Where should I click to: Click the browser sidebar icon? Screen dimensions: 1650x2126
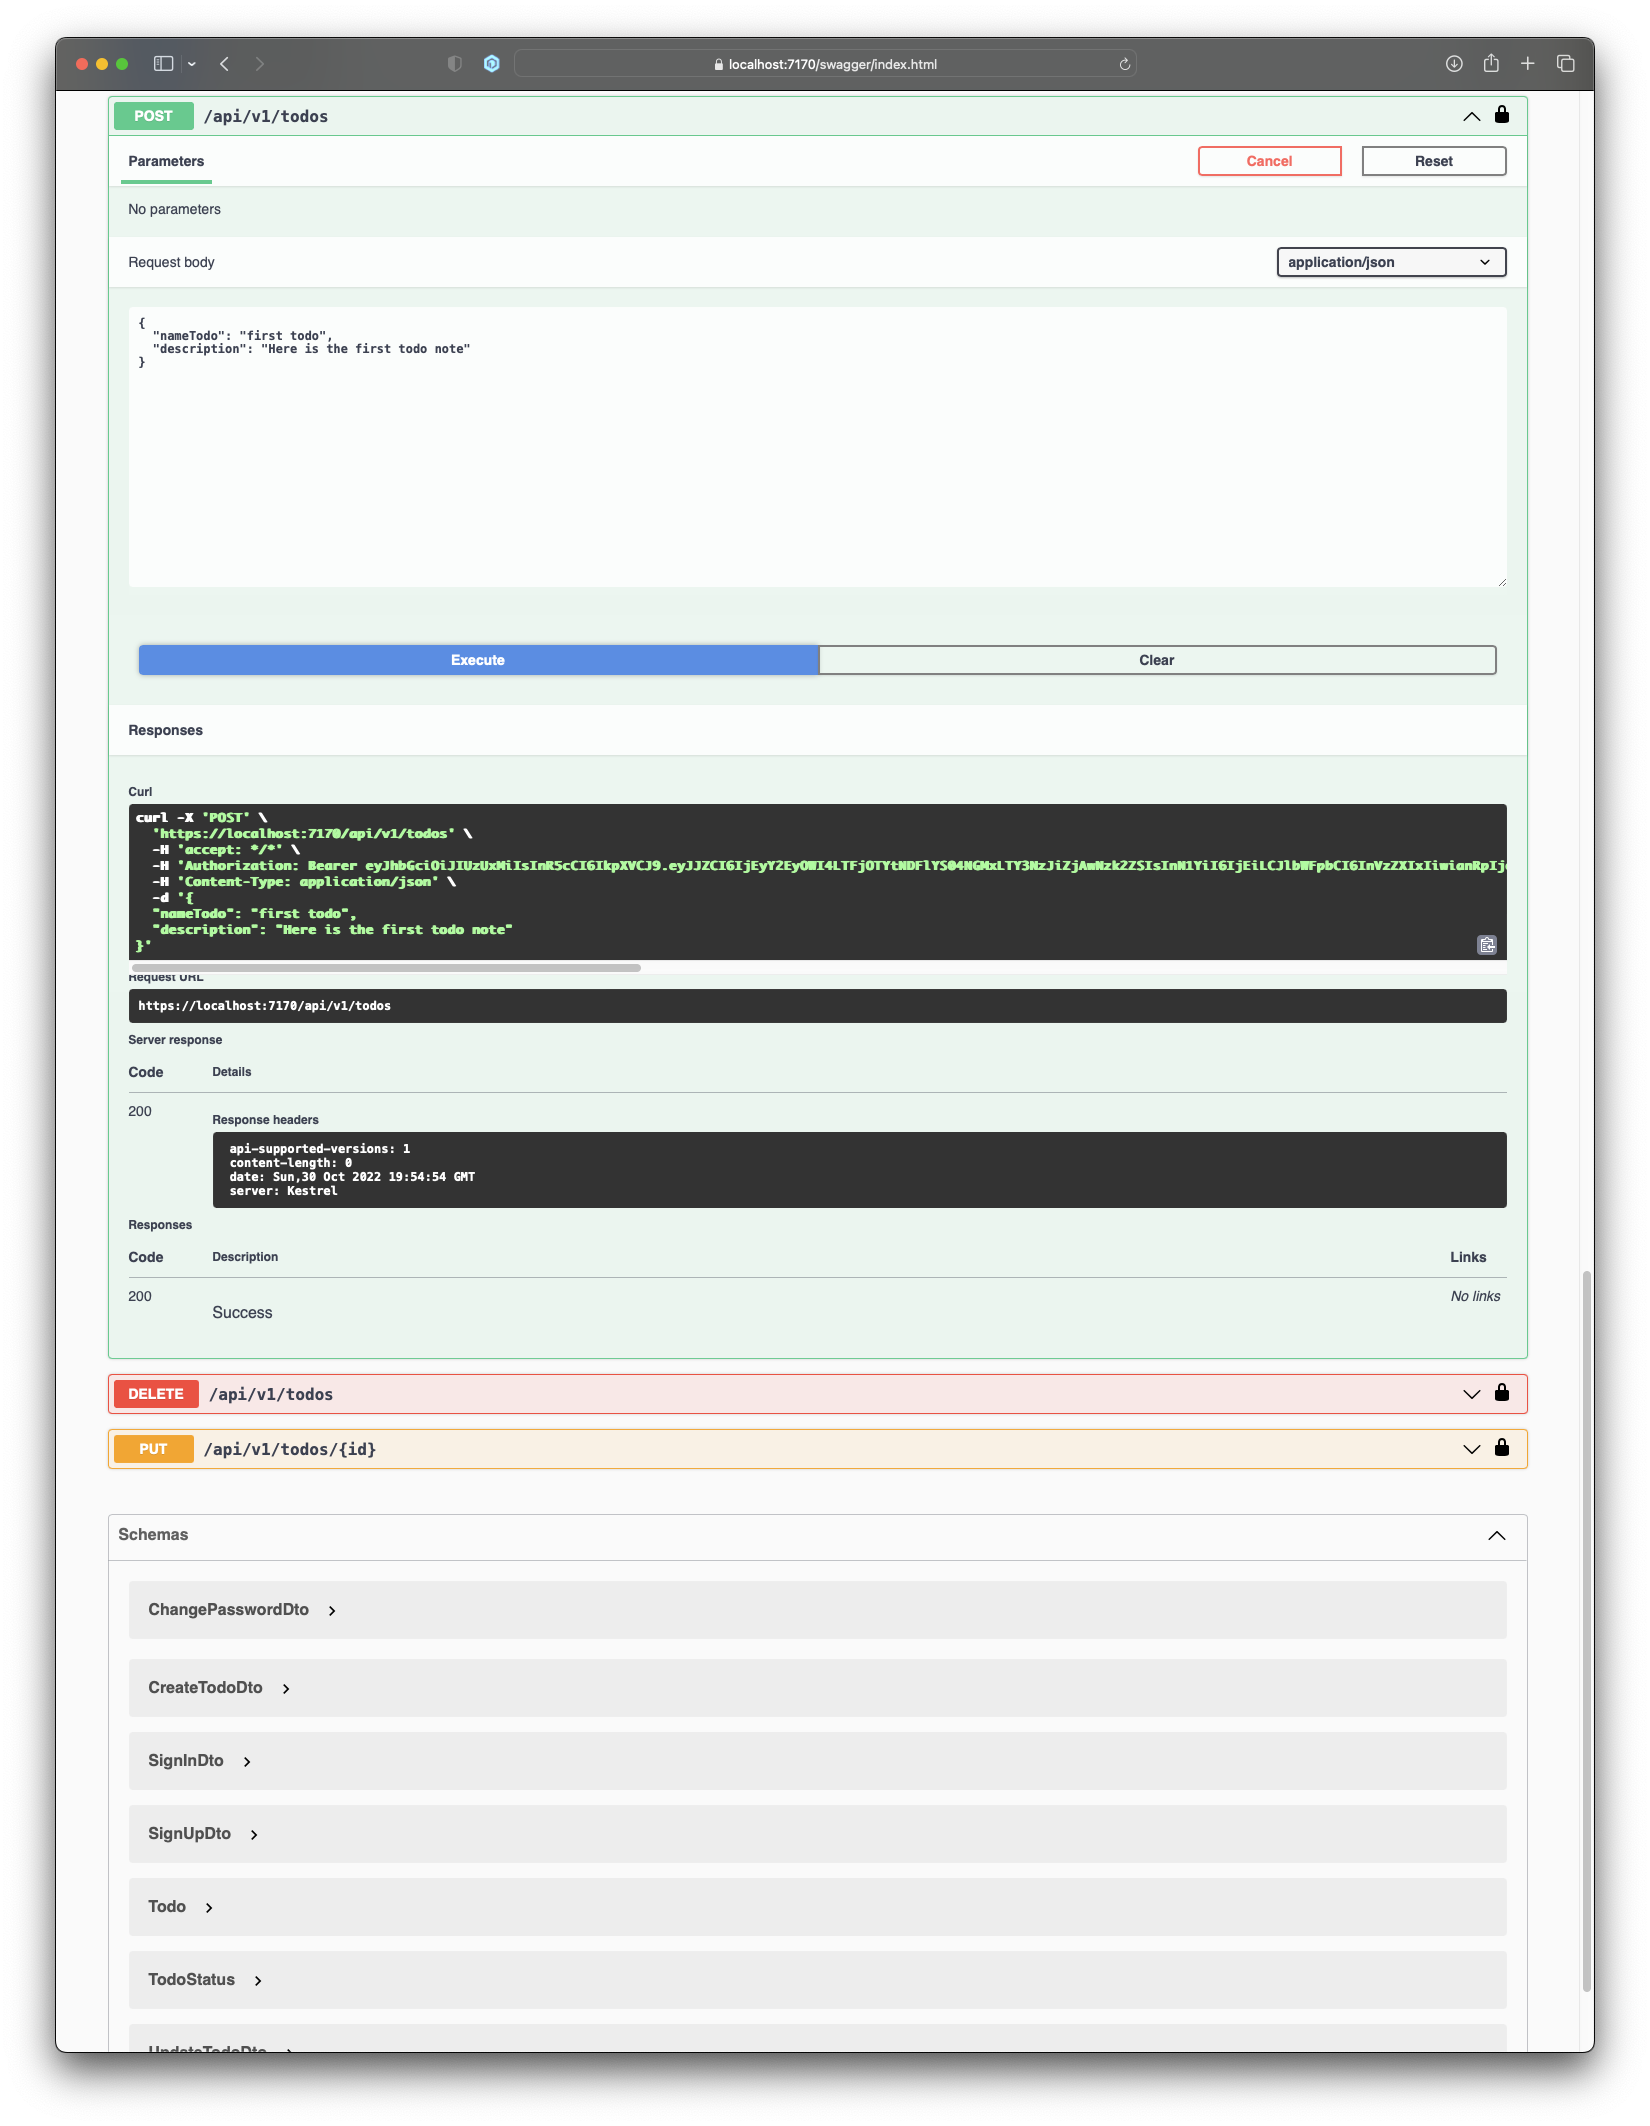(x=163, y=62)
